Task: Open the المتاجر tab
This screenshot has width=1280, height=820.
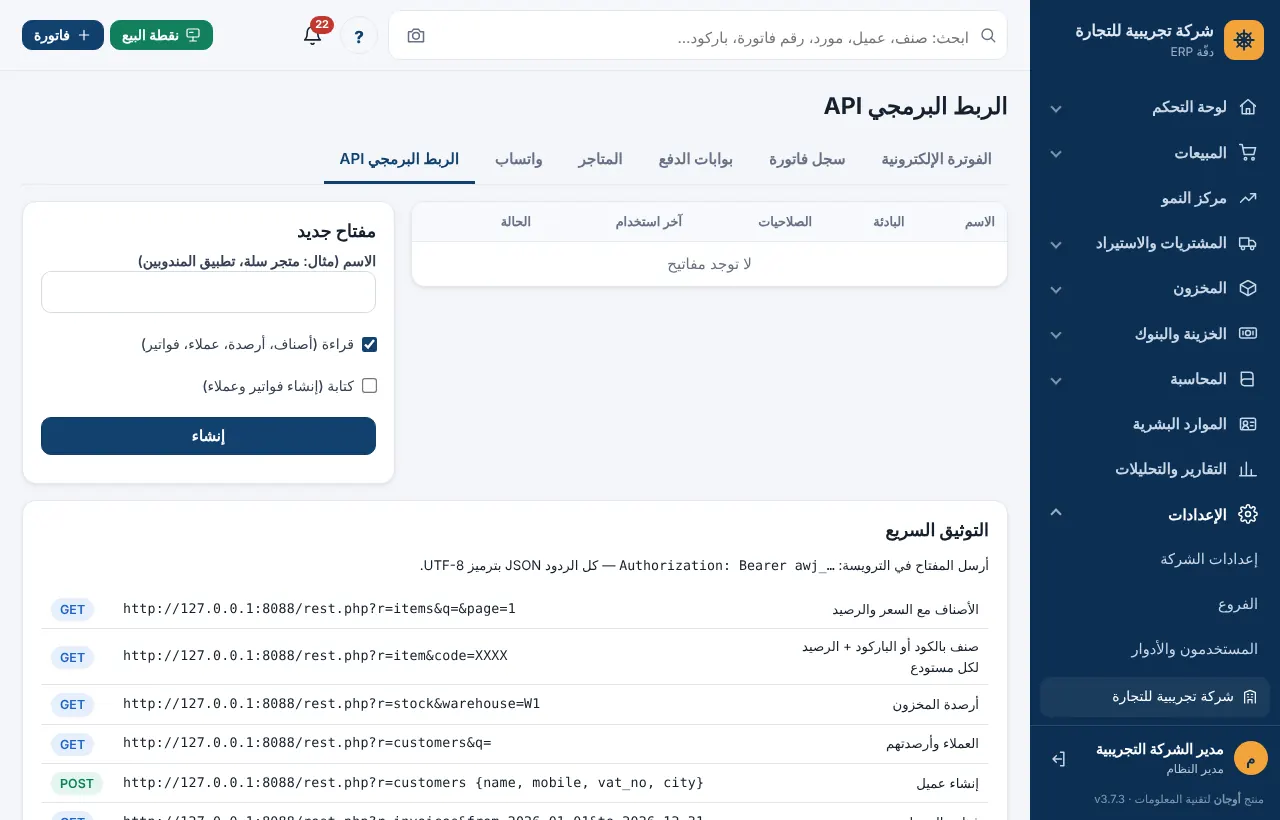Action: pyautogui.click(x=600, y=159)
